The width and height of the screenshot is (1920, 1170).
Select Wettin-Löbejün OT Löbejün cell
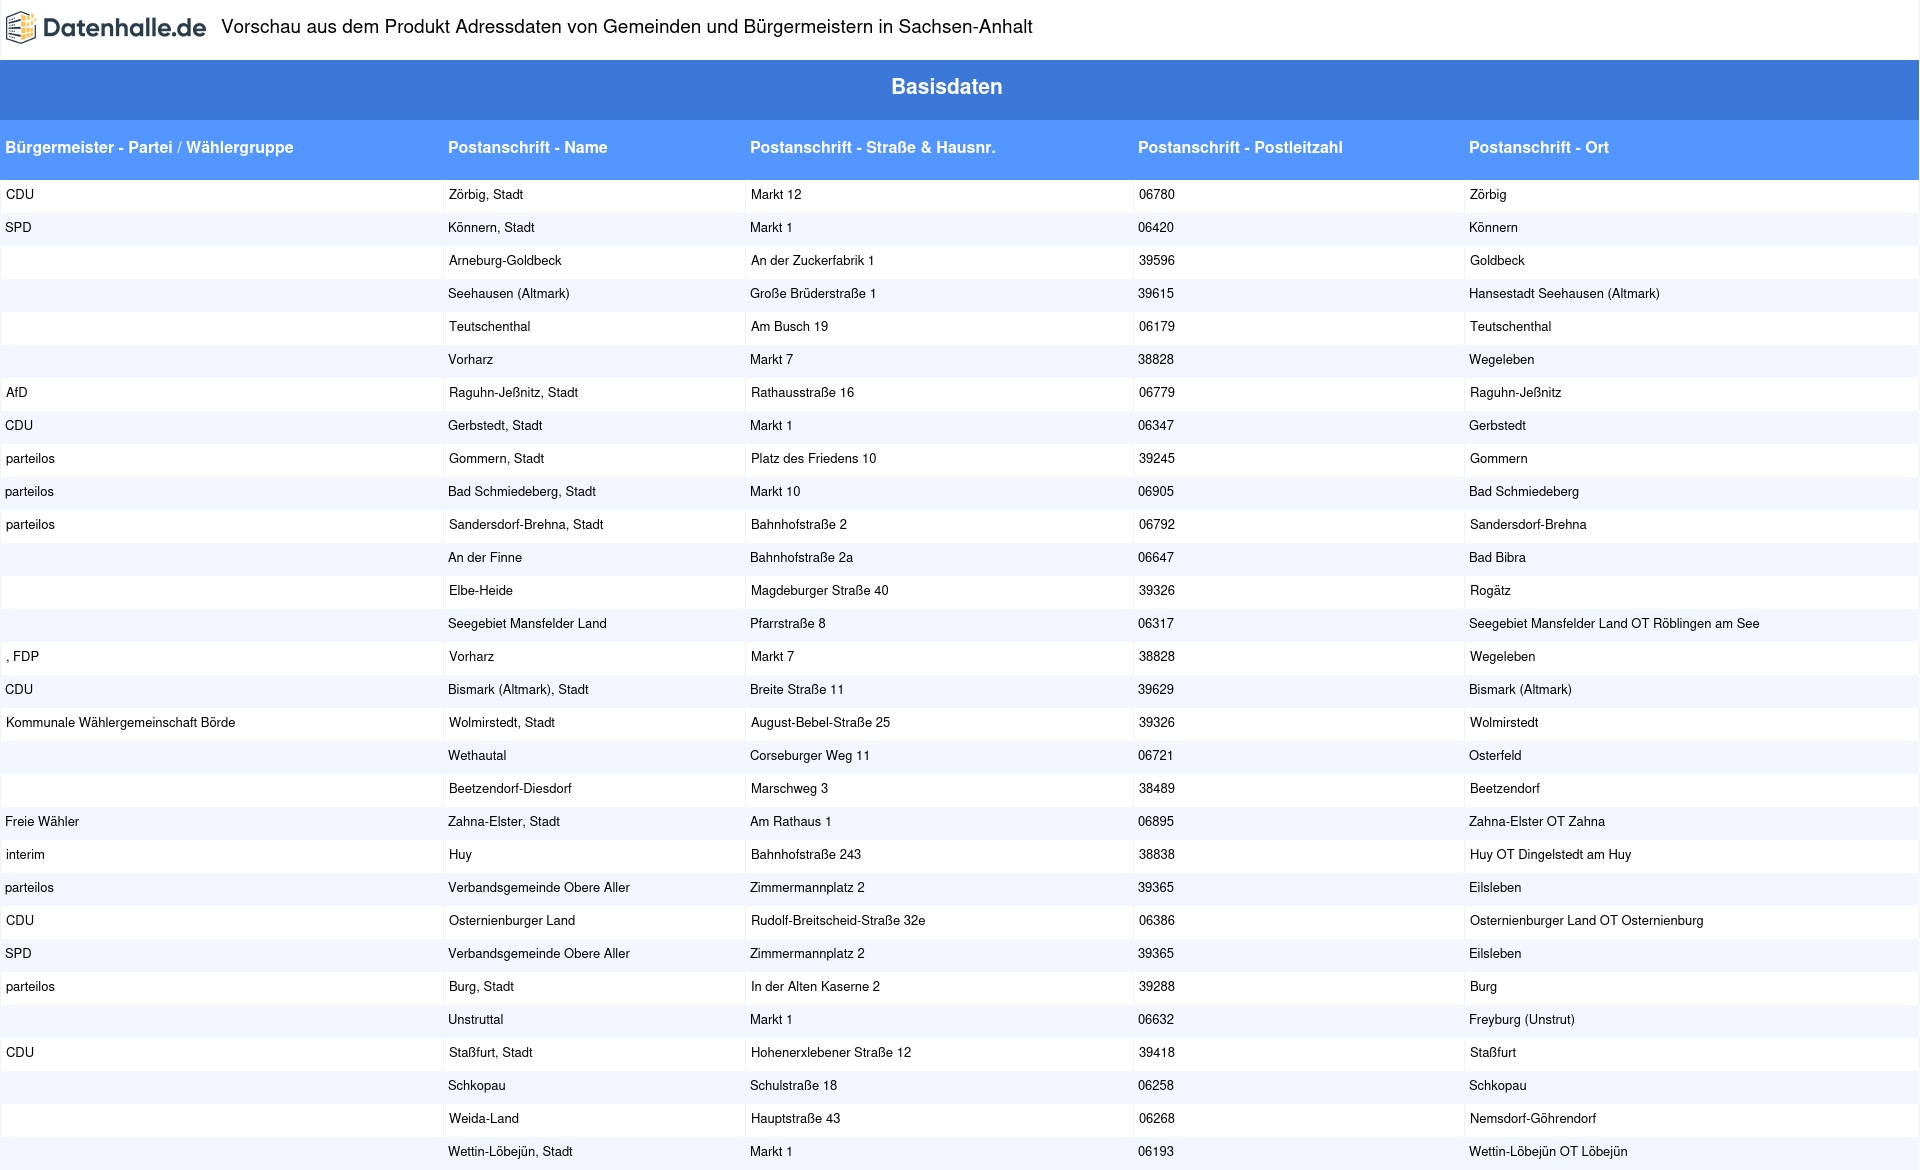(1548, 1152)
